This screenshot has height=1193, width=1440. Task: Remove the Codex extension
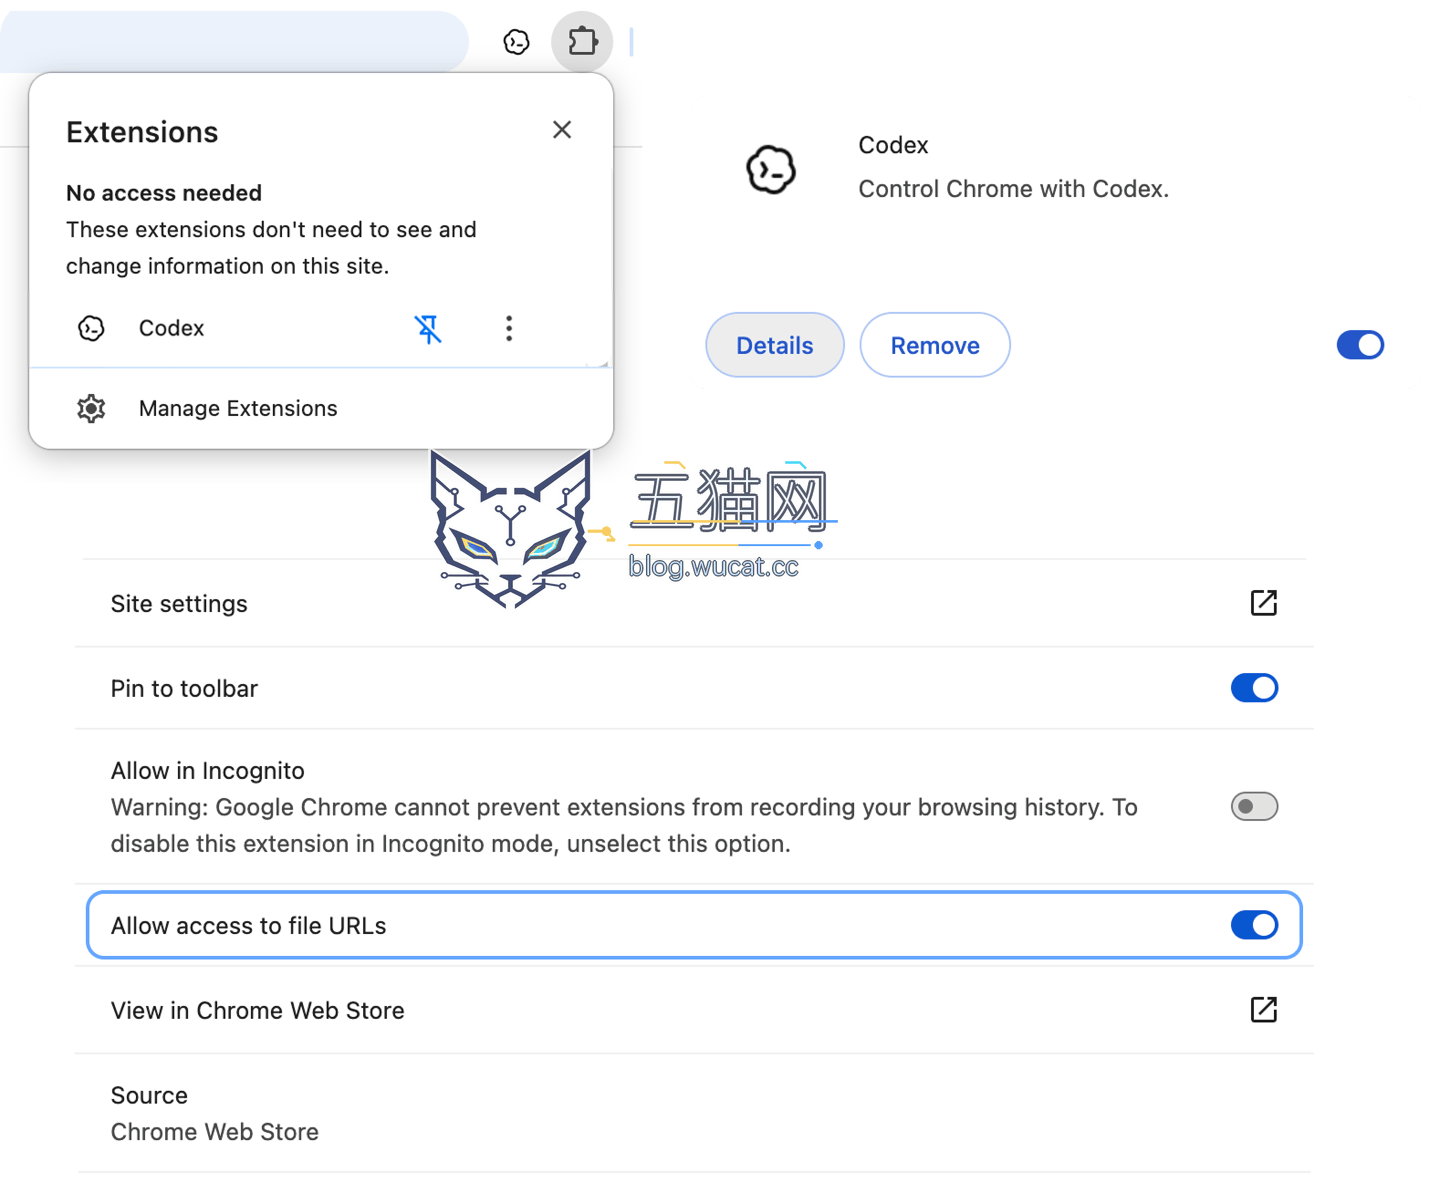[935, 345]
